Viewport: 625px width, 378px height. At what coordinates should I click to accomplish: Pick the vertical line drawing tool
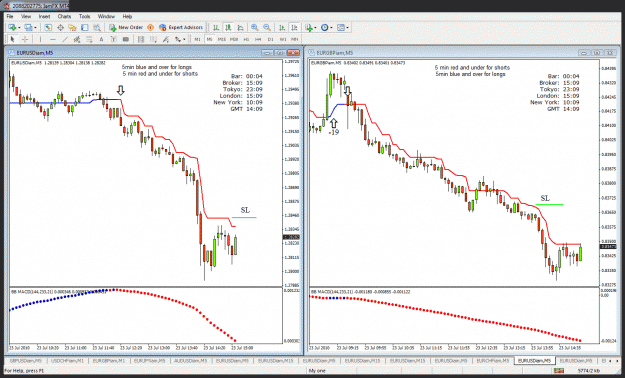[41, 39]
